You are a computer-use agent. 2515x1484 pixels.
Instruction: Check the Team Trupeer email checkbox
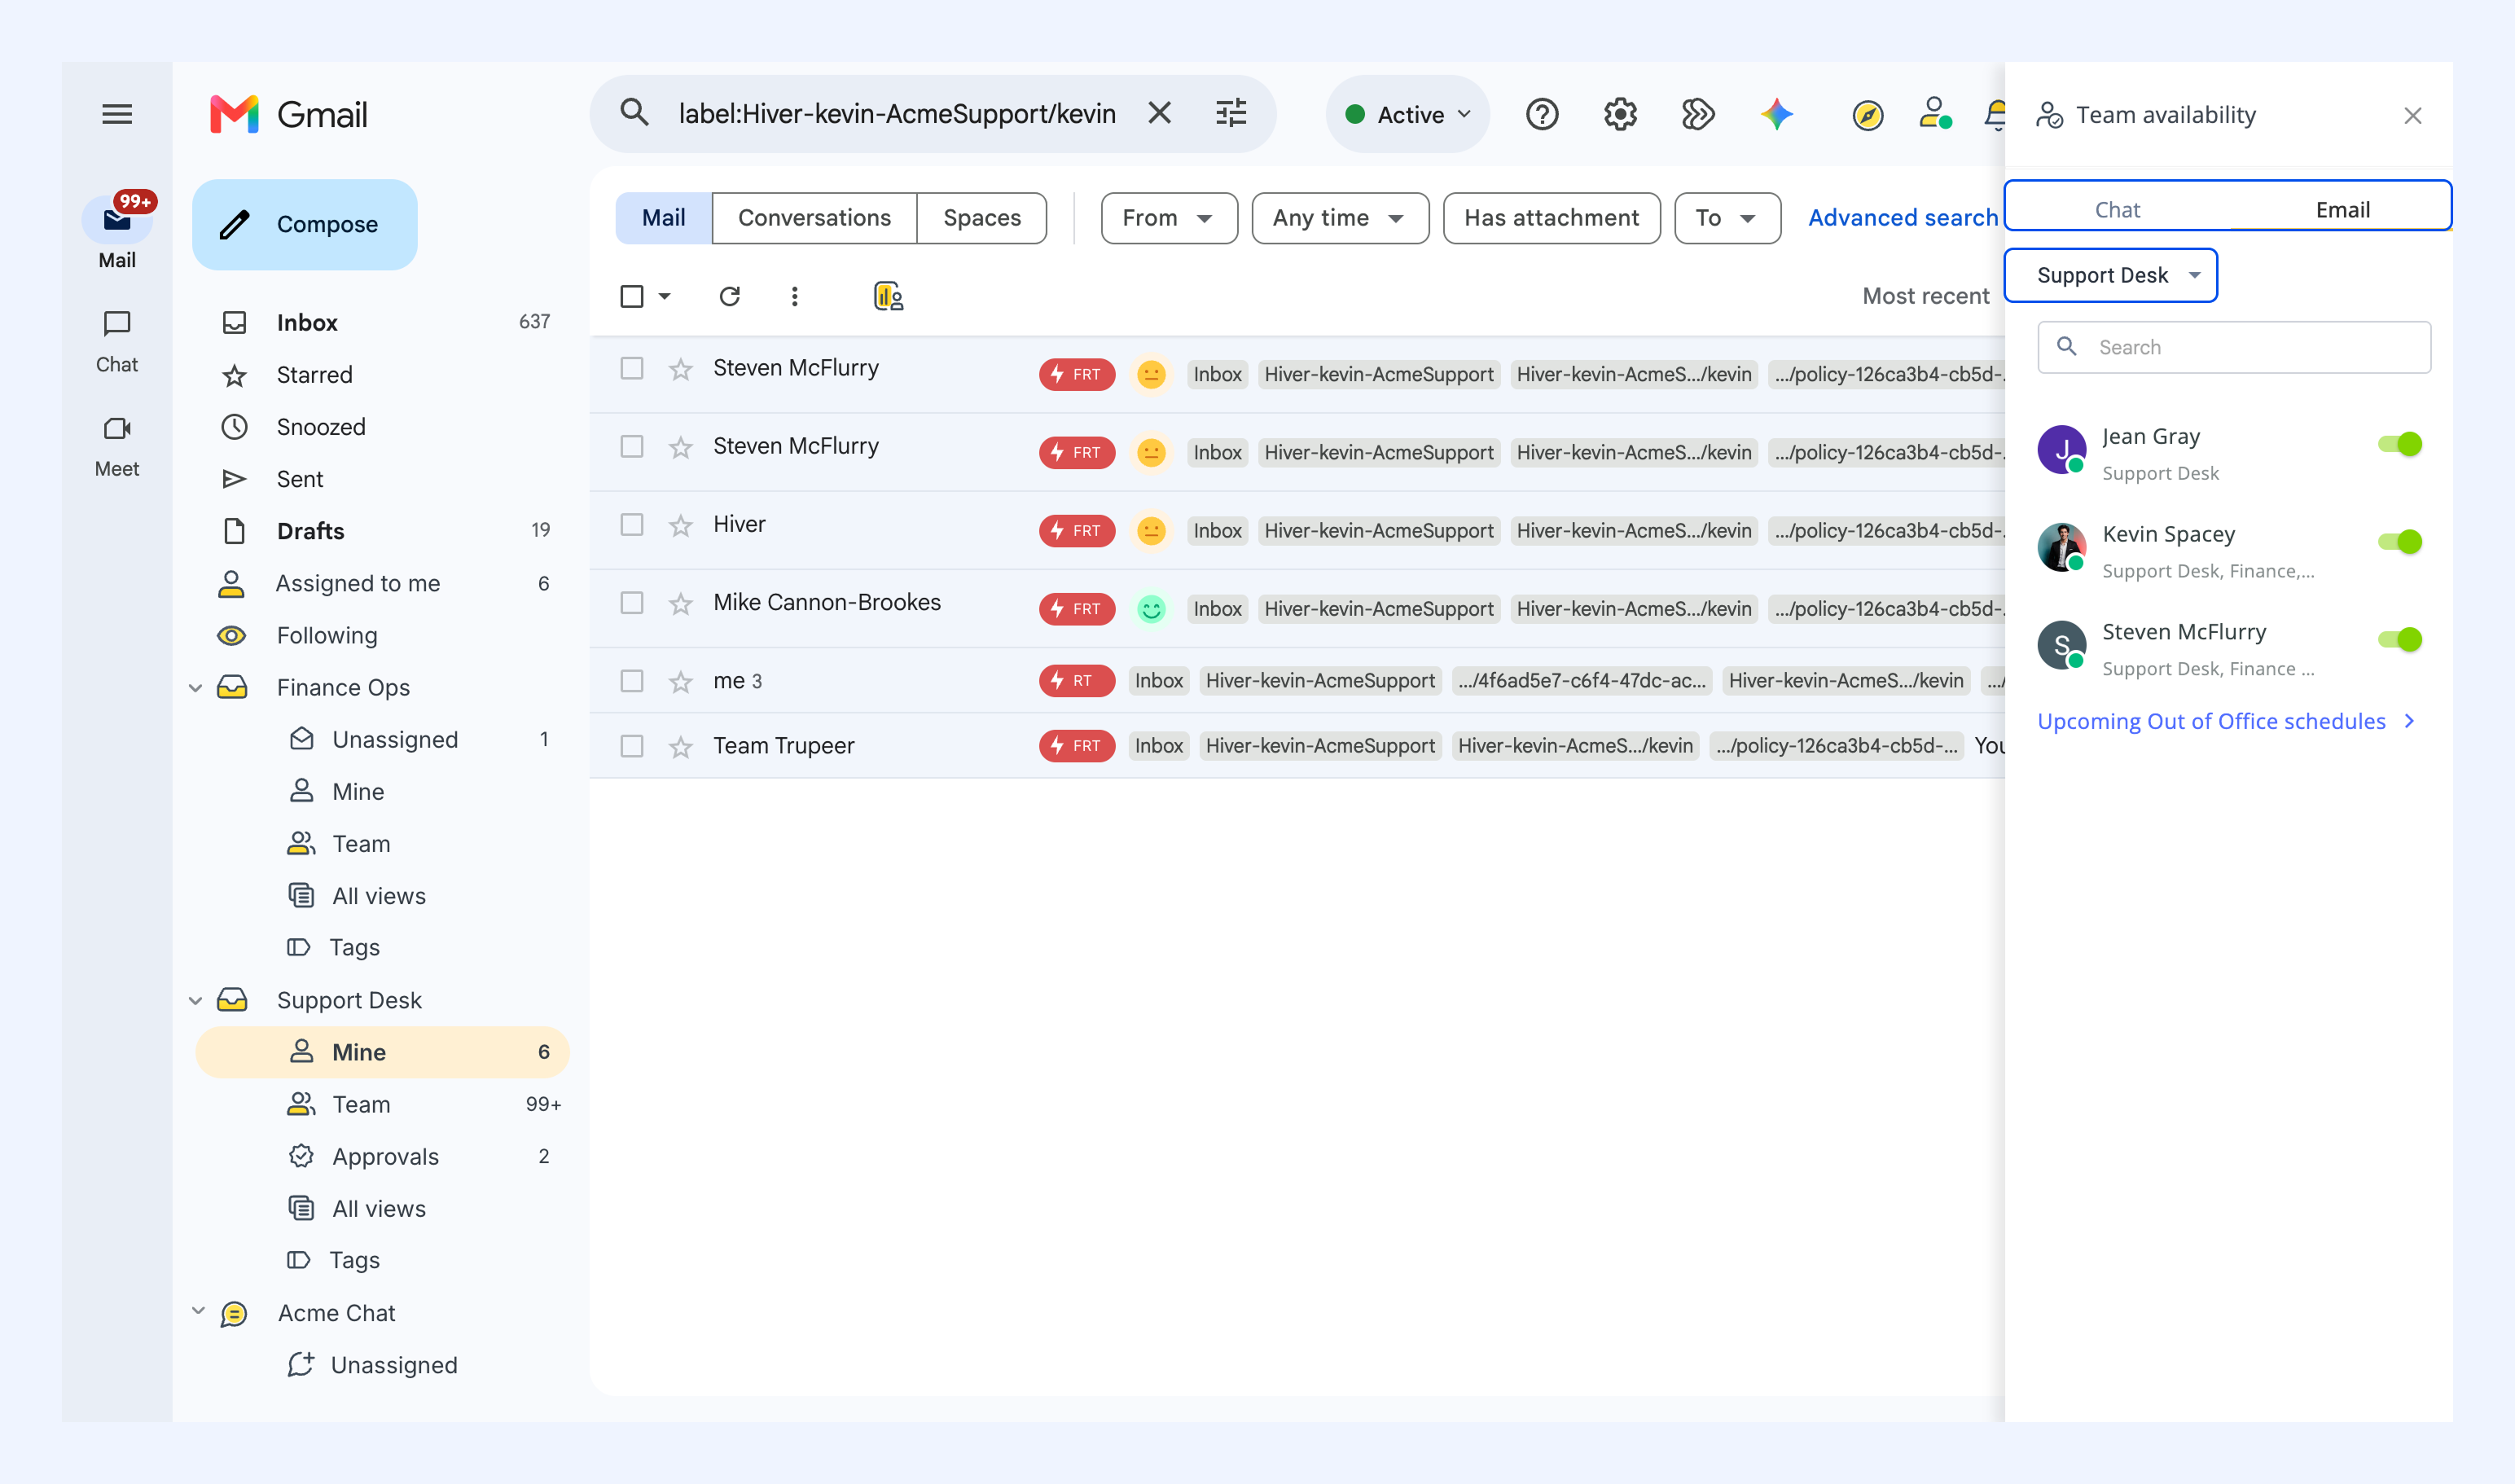click(x=632, y=746)
